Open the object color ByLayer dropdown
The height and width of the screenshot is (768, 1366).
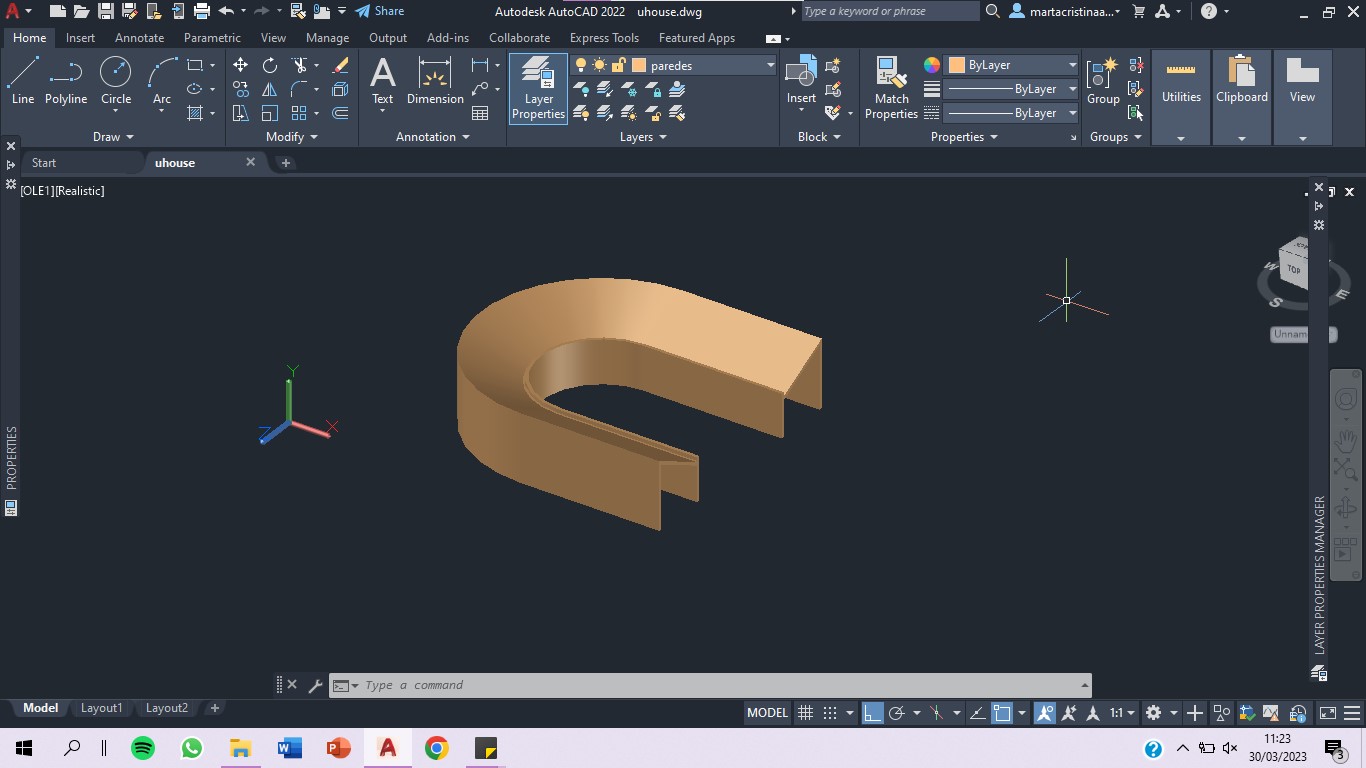point(1072,65)
